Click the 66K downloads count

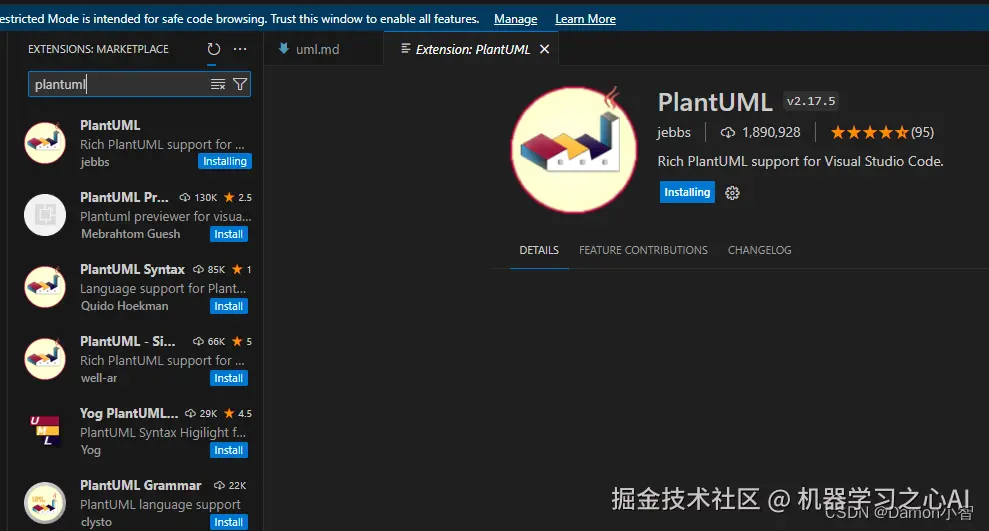tap(209, 341)
